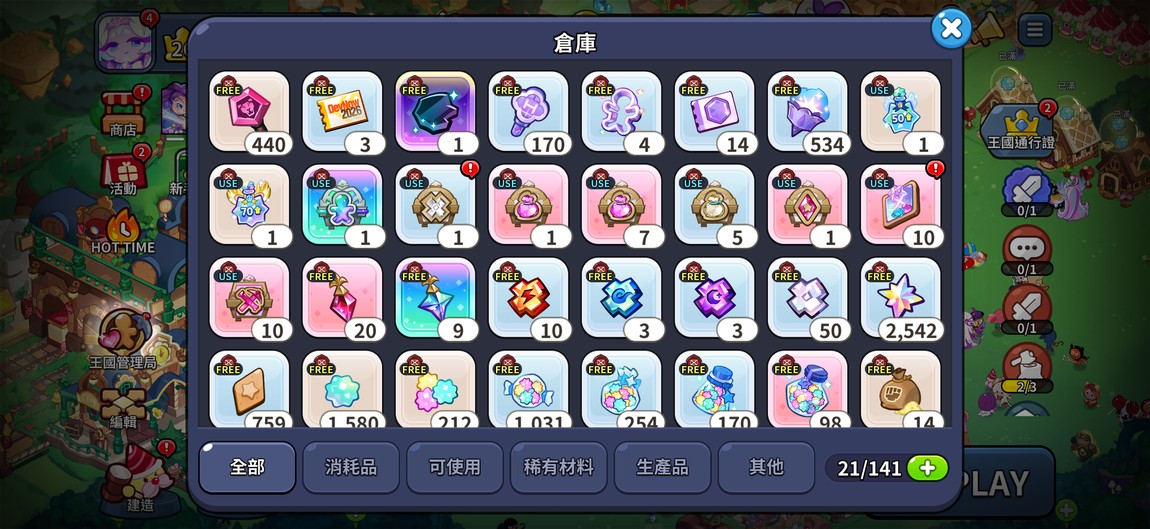Image resolution: width=1150 pixels, height=529 pixels.
Task: Open the magic mirror item showing 10
Action: click(x=901, y=205)
